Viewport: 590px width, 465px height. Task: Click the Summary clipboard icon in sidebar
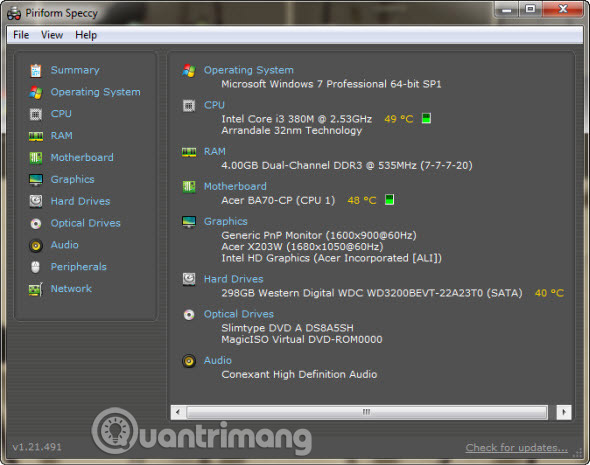(x=36, y=70)
